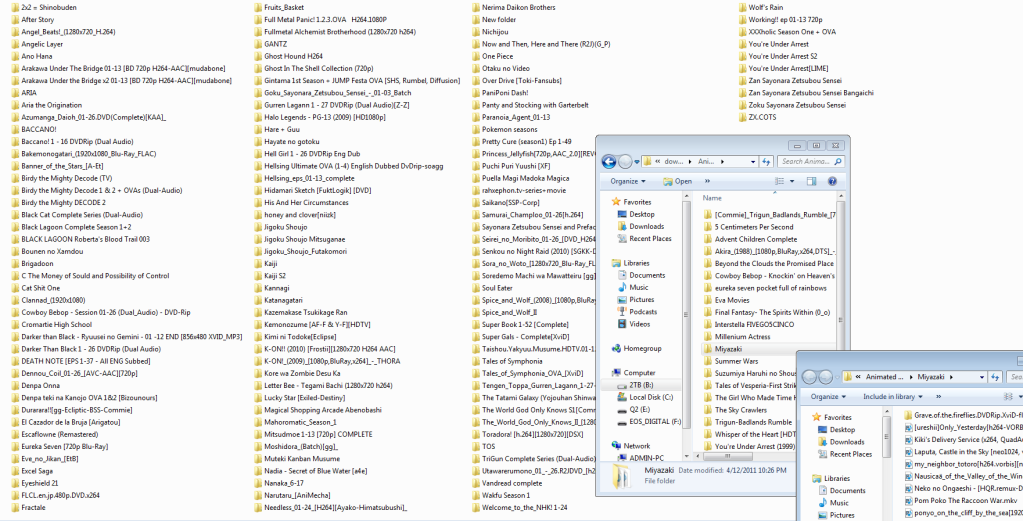Open recent pages arrow beside the Anime window's nav buttons

pyautogui.click(x=636, y=162)
